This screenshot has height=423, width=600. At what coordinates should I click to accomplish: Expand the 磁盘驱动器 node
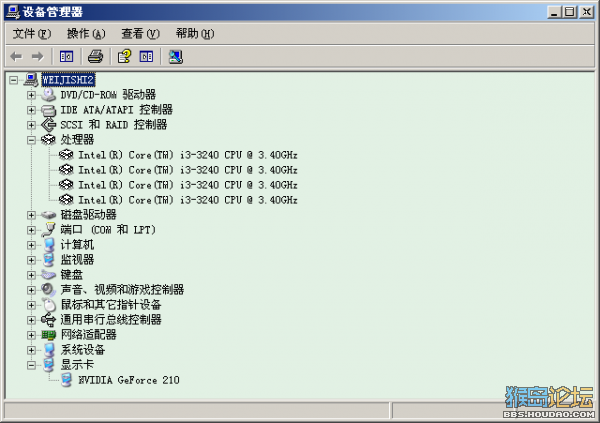click(31, 215)
